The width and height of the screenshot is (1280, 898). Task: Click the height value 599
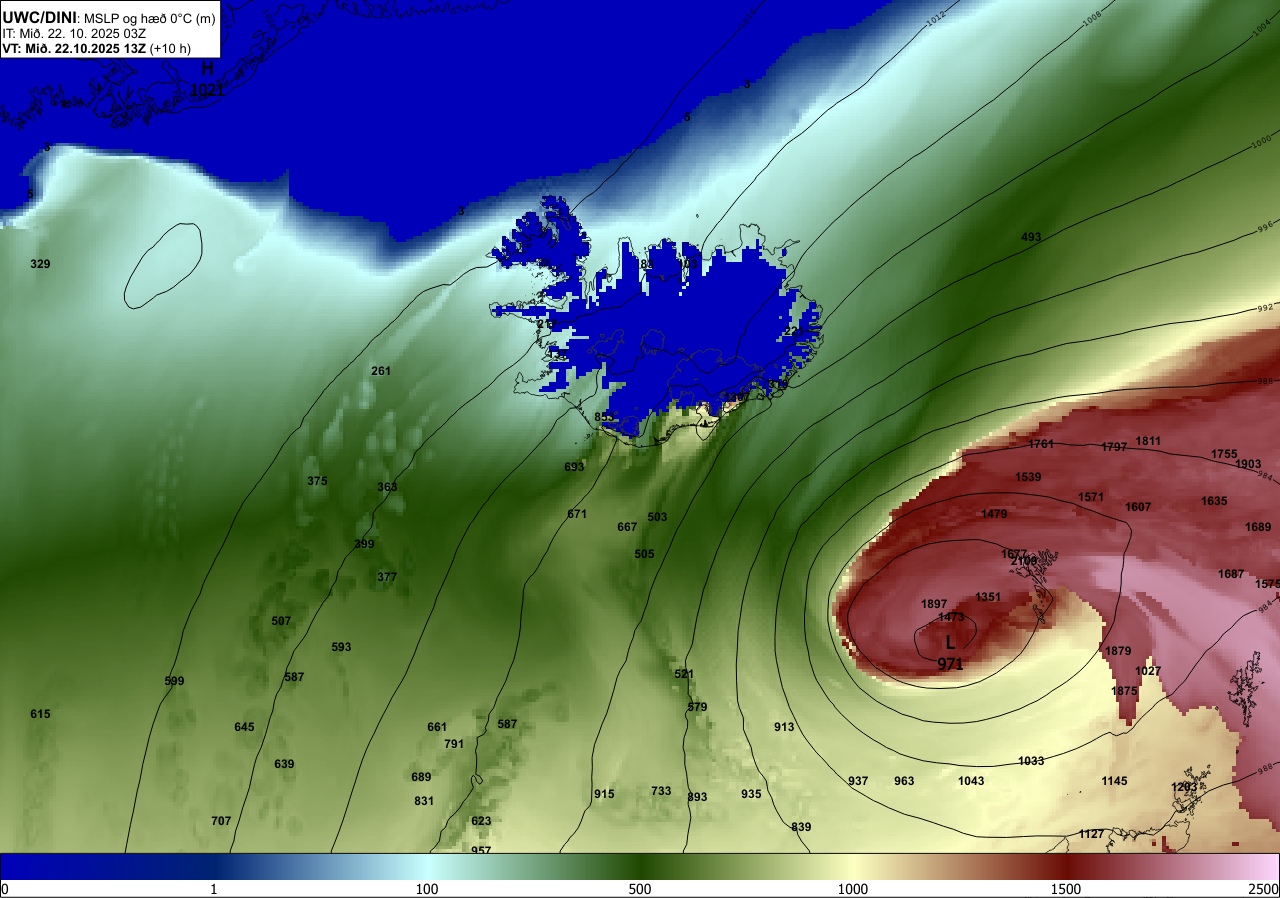[174, 681]
